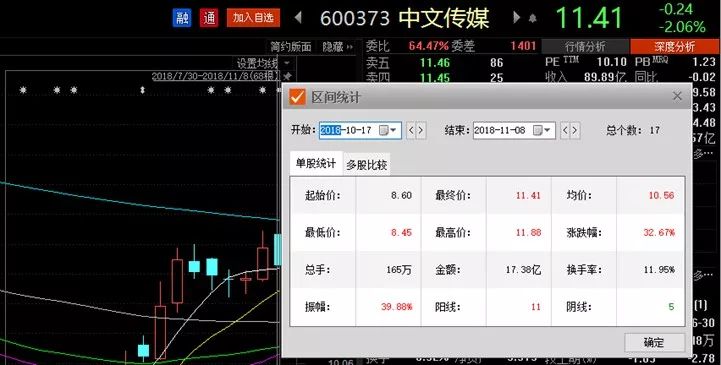This screenshot has height=365, width=721.
Task: Click the 卖五 price 11.46
Action: coord(435,63)
